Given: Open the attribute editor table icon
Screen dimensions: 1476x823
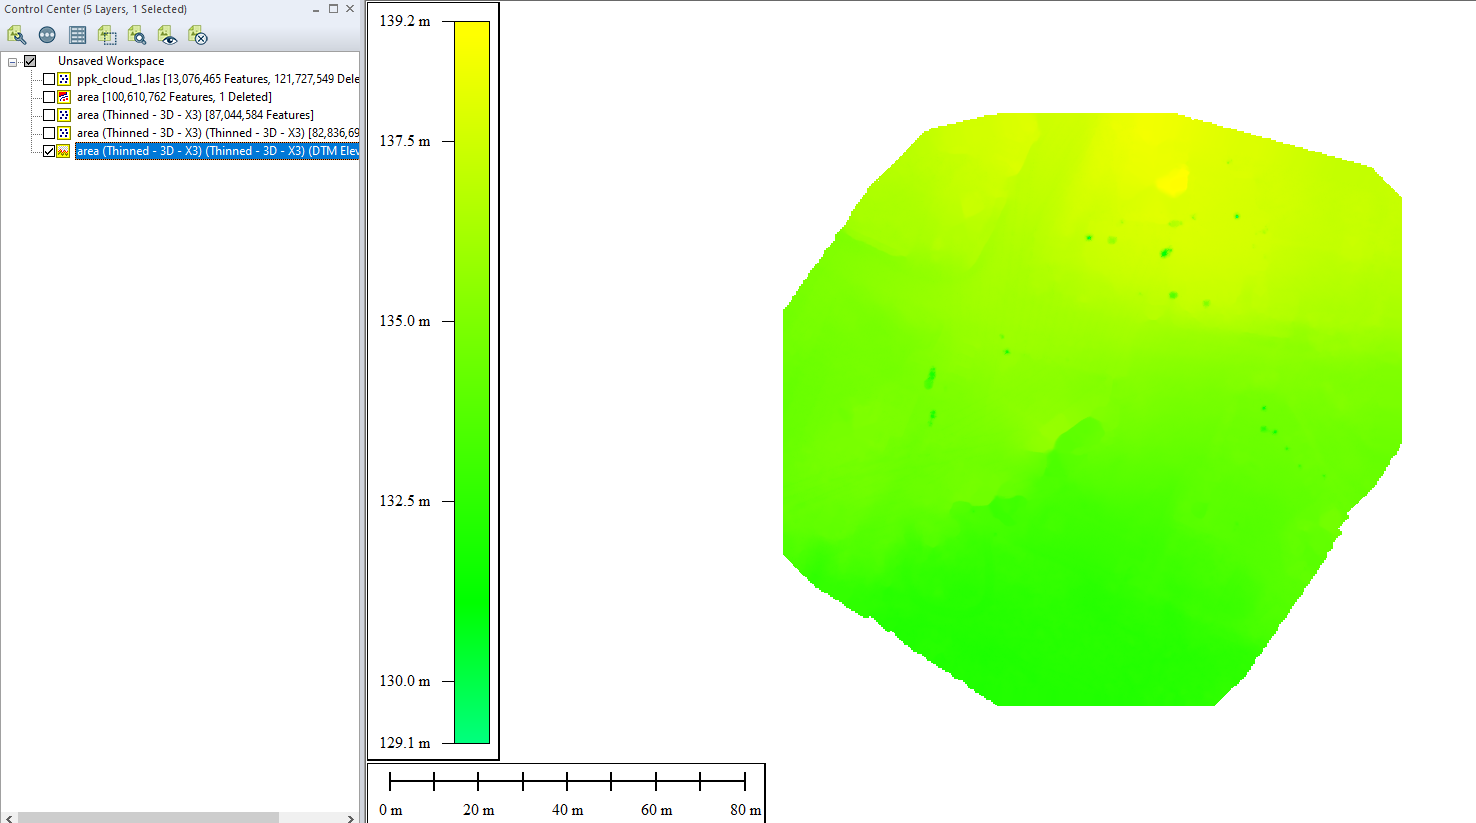Looking at the screenshot, I should [x=77, y=35].
